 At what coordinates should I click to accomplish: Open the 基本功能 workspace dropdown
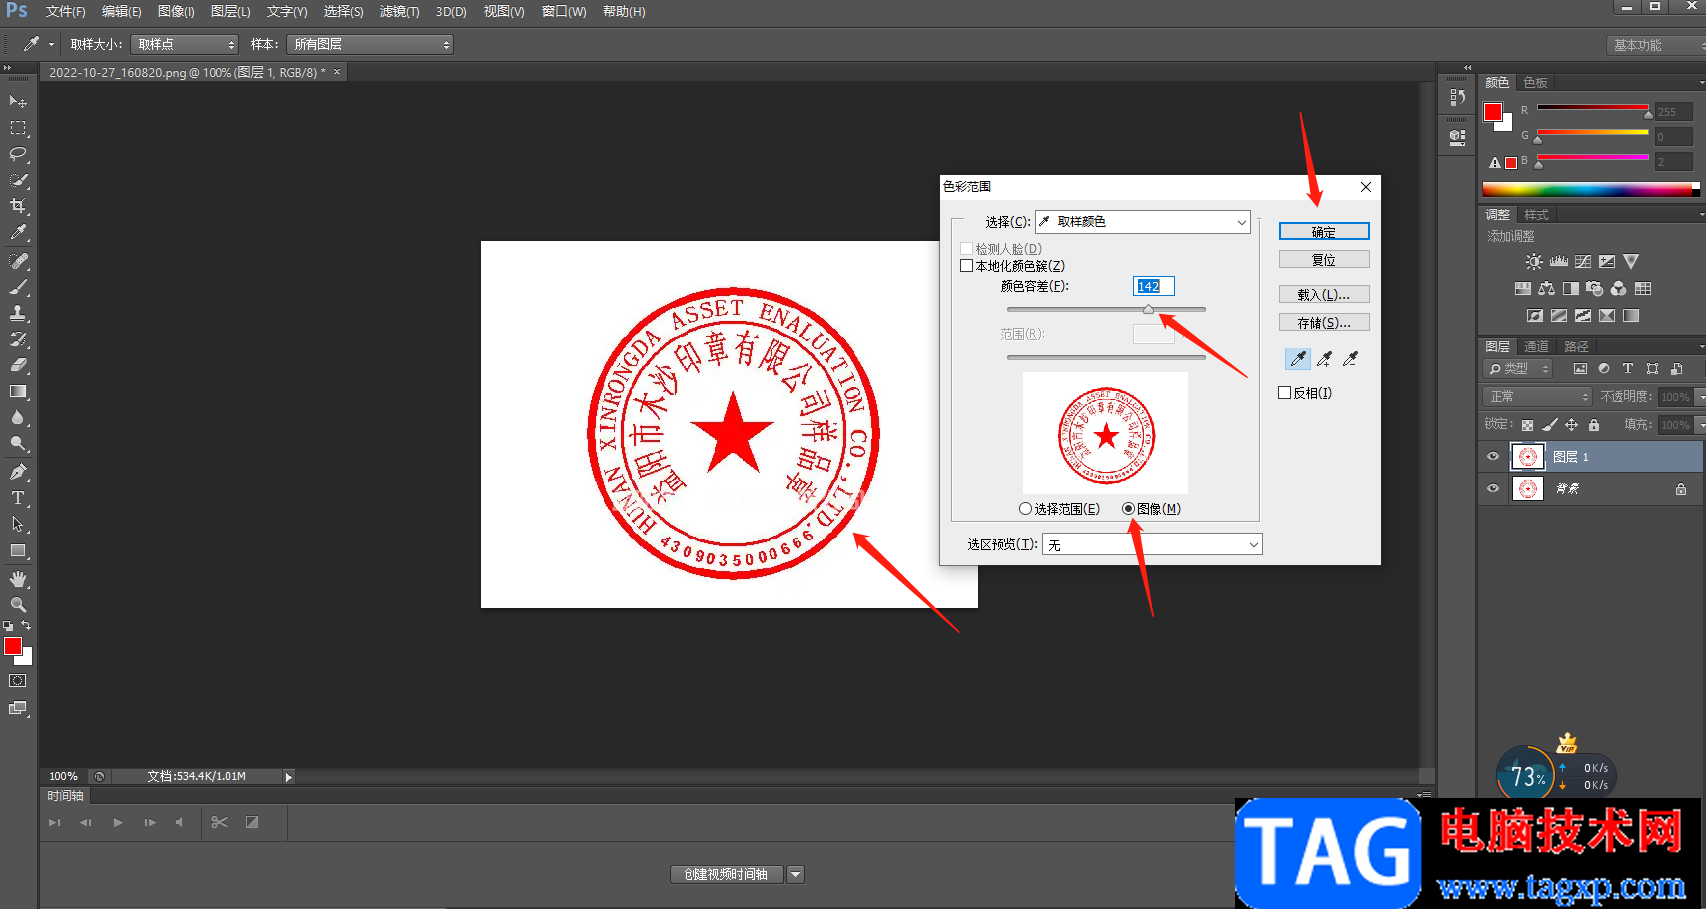pyautogui.click(x=1654, y=45)
